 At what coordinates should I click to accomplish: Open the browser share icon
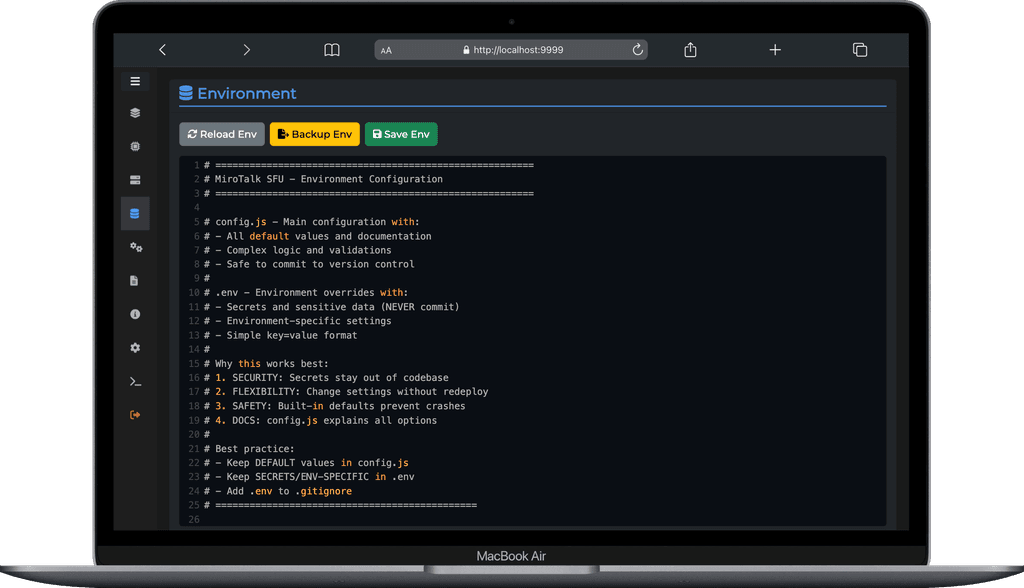coord(690,50)
